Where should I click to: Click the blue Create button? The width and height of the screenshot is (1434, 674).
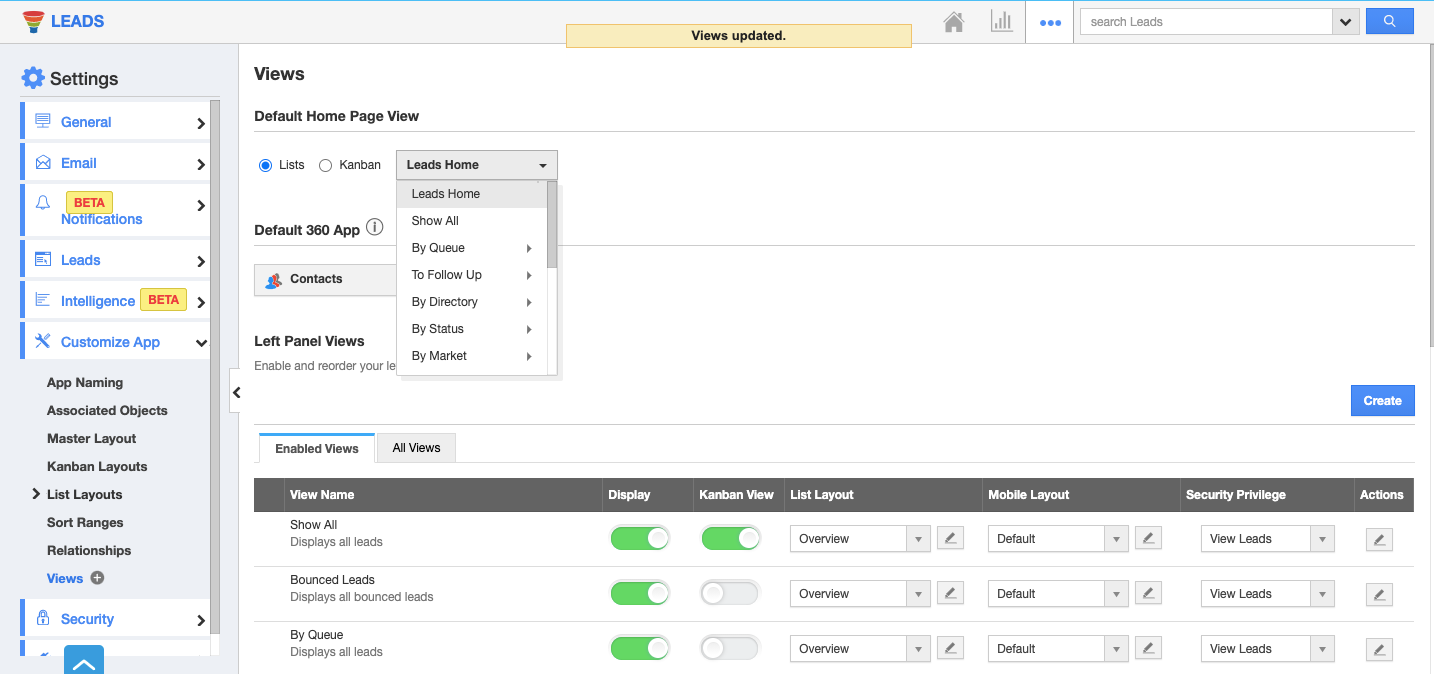point(1382,401)
